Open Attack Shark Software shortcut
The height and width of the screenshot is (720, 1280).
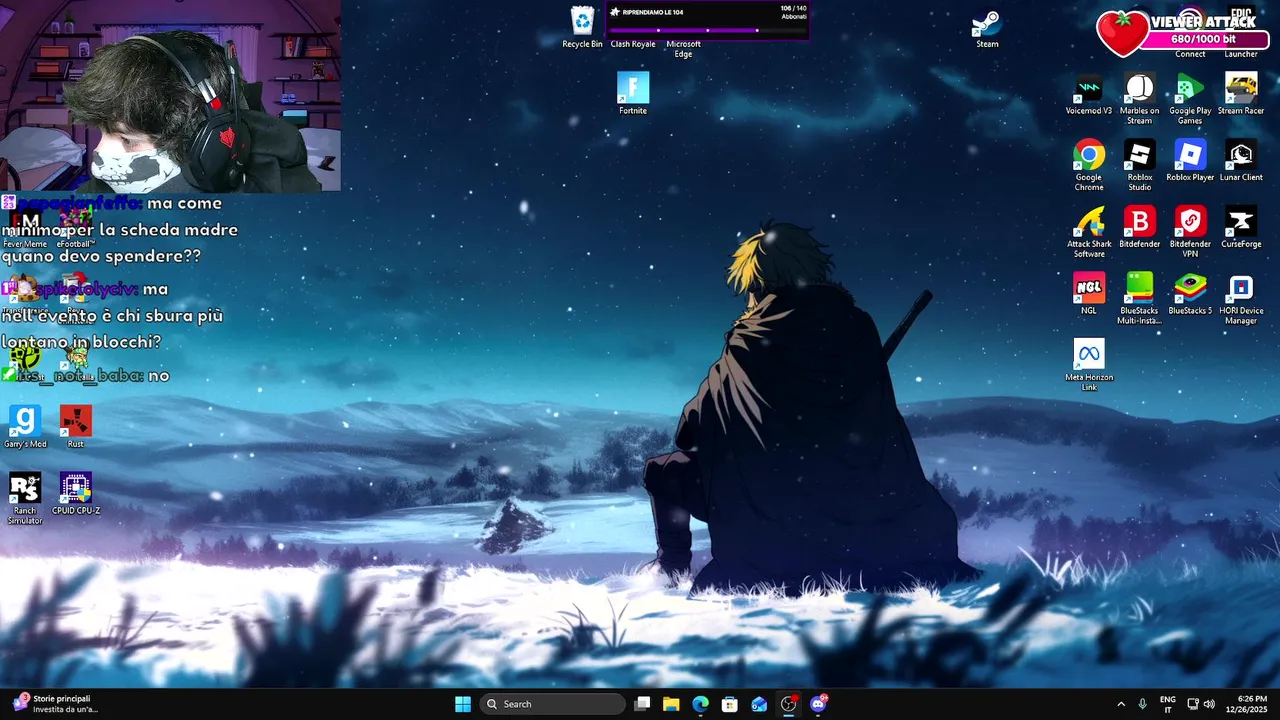tap(1089, 232)
